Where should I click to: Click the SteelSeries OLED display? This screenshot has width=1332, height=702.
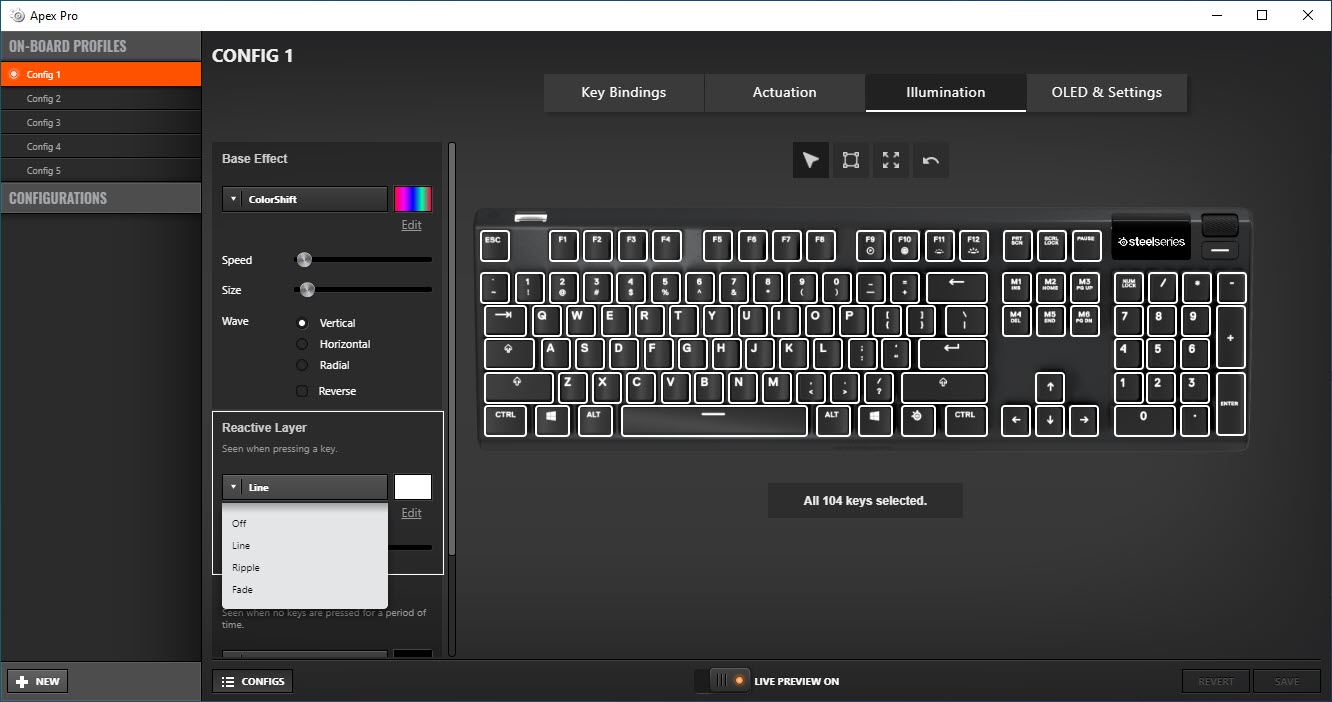pos(1151,240)
